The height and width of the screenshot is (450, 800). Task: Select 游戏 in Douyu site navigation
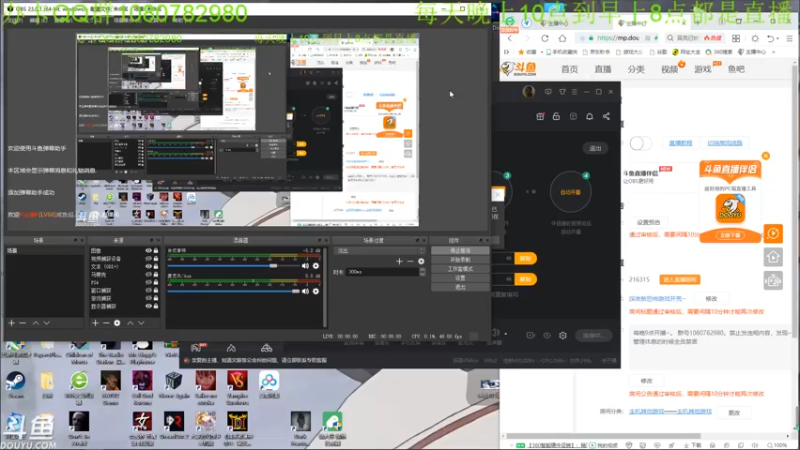click(x=703, y=69)
